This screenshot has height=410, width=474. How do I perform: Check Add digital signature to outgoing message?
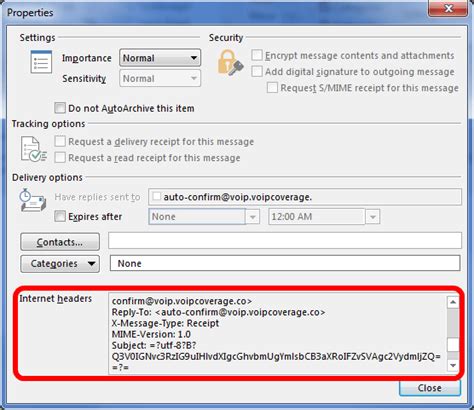(x=257, y=71)
